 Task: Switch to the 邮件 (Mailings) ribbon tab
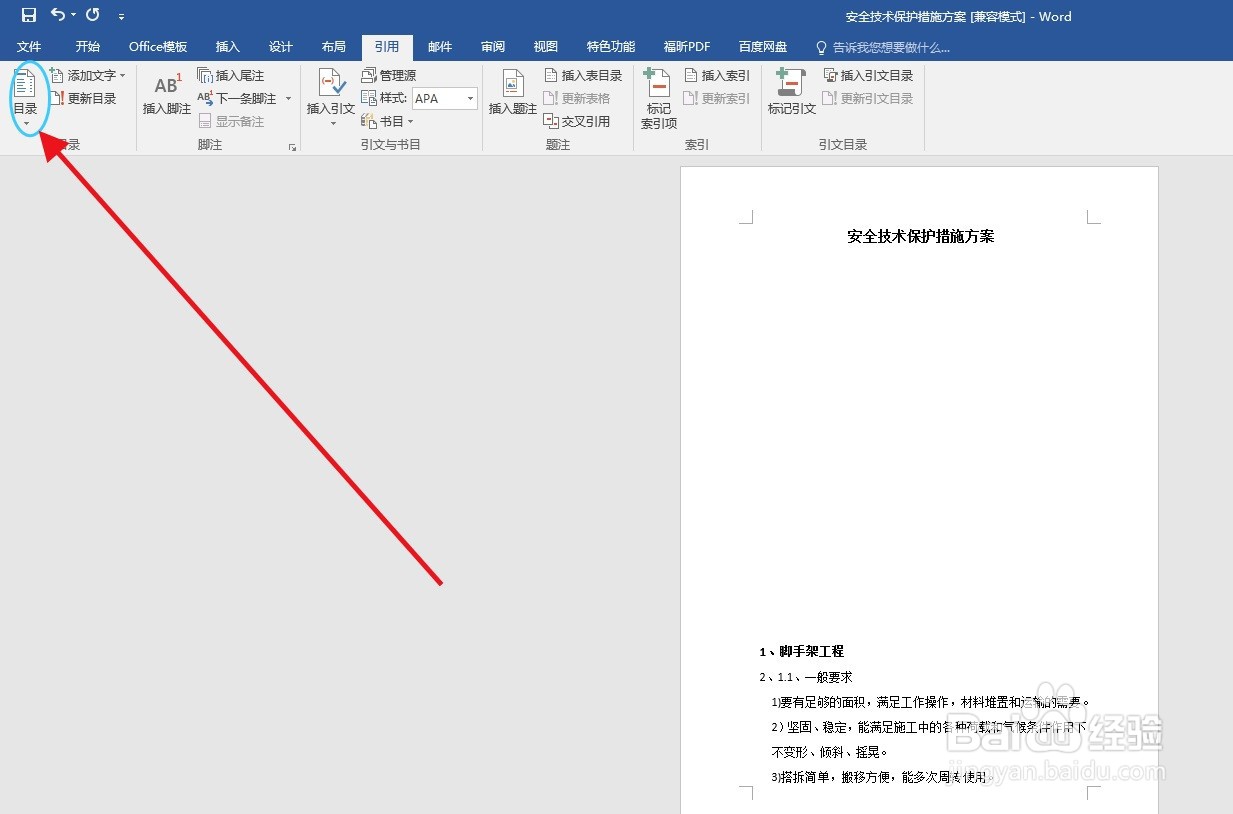point(440,46)
